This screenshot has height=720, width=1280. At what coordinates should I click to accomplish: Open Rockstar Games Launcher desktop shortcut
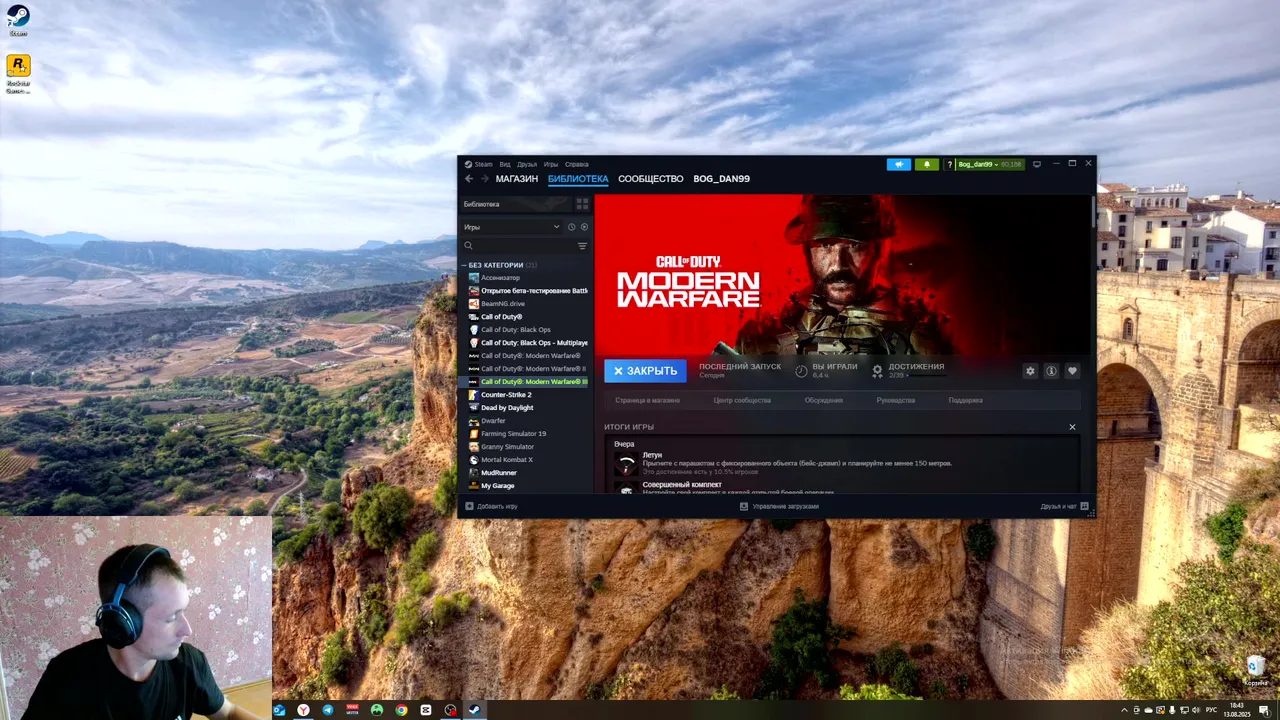(18, 74)
